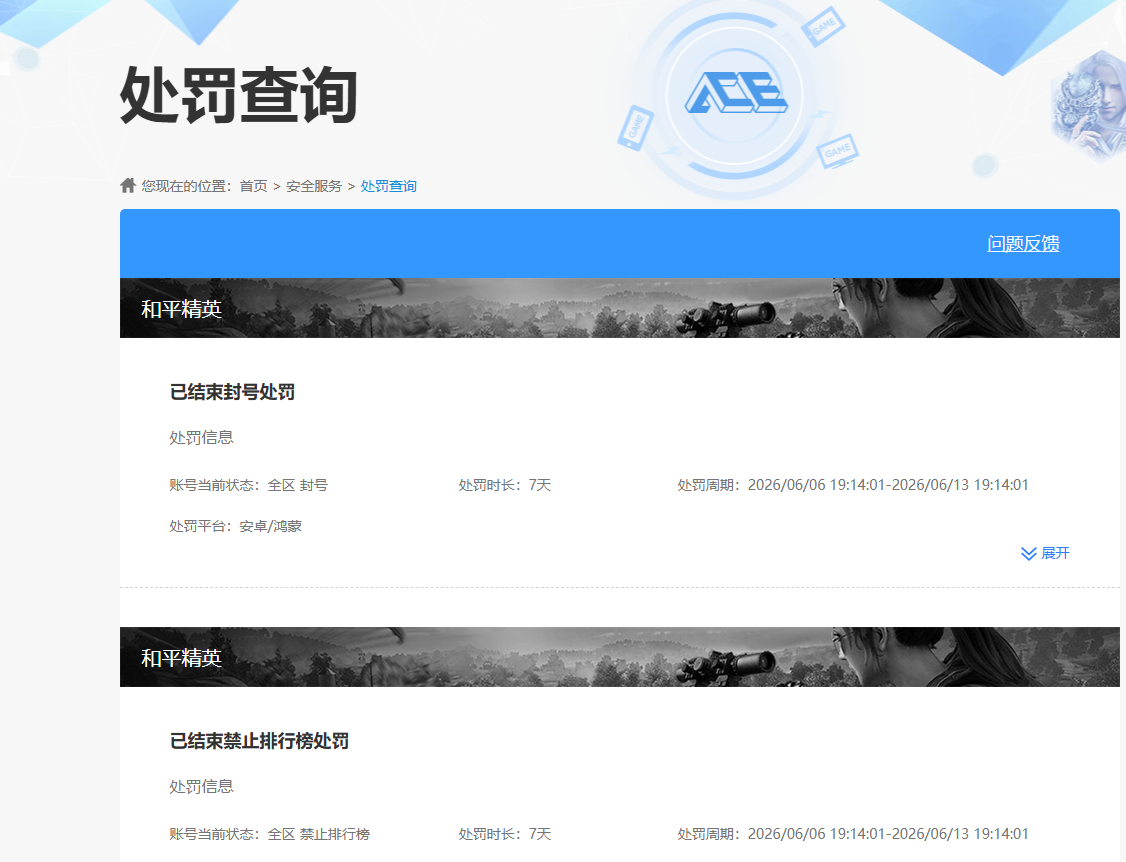The image size is (1126, 862).
Task: Click the ACE logo in the header
Action: tap(736, 93)
